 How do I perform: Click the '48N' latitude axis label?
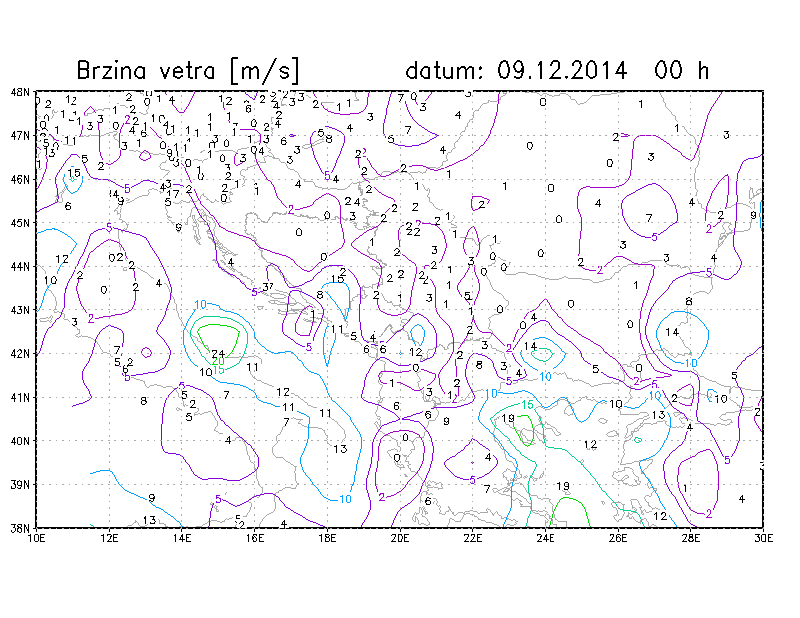point(20,92)
